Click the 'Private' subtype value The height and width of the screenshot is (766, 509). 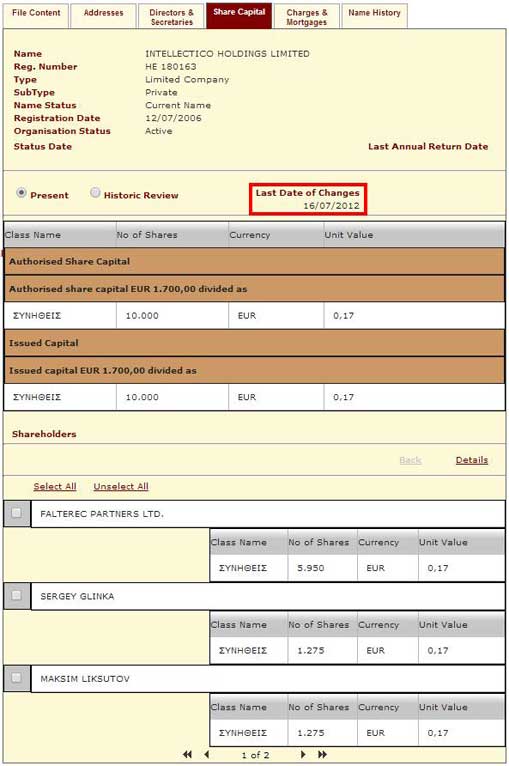point(161,92)
